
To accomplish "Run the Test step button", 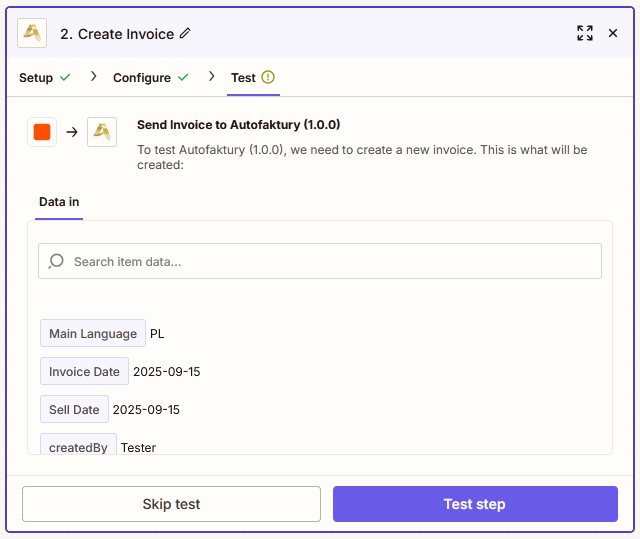I will (x=475, y=504).
